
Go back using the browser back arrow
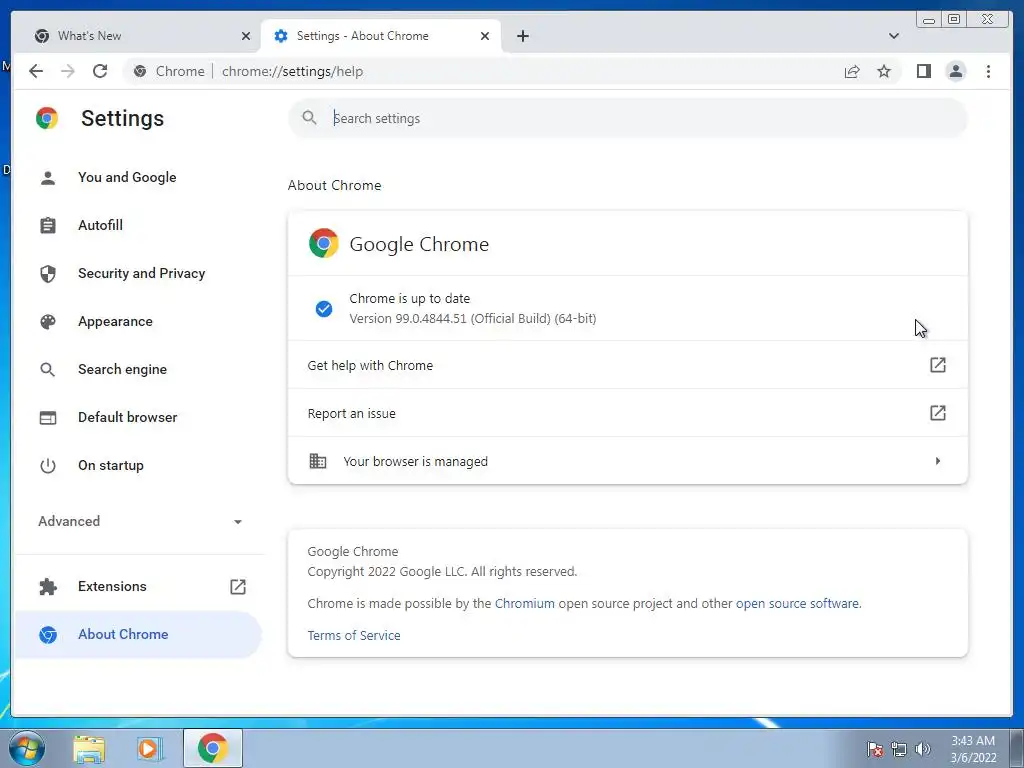36,71
